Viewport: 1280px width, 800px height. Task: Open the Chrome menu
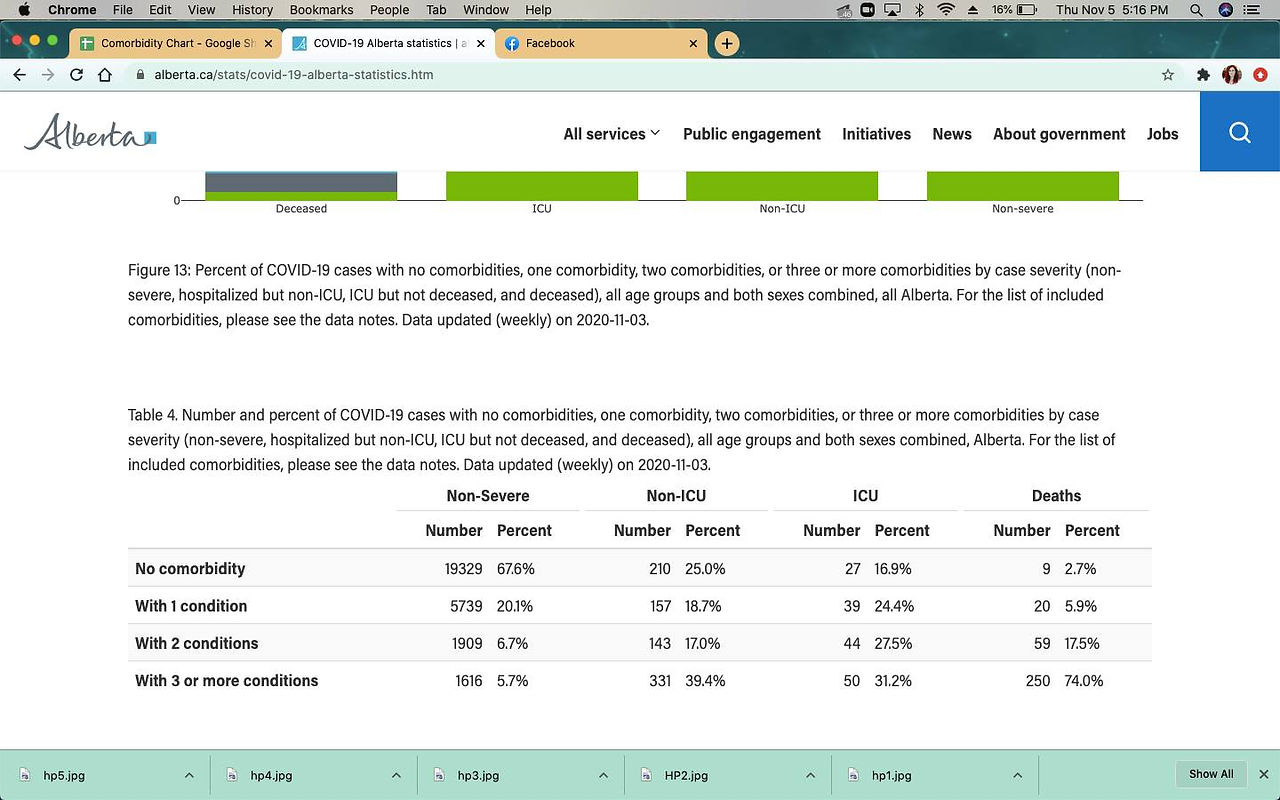coord(72,10)
